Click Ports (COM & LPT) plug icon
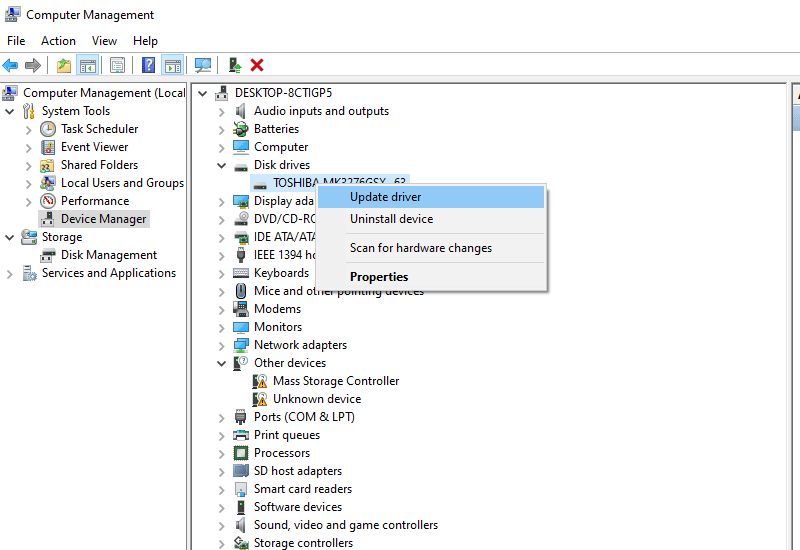 tap(241, 417)
